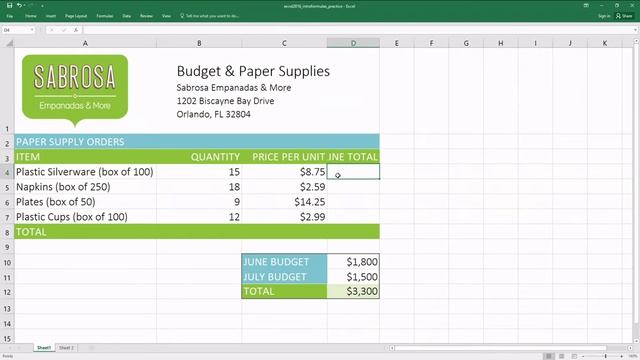Customize the Quick Access Toolbar dropdown

point(42,6)
